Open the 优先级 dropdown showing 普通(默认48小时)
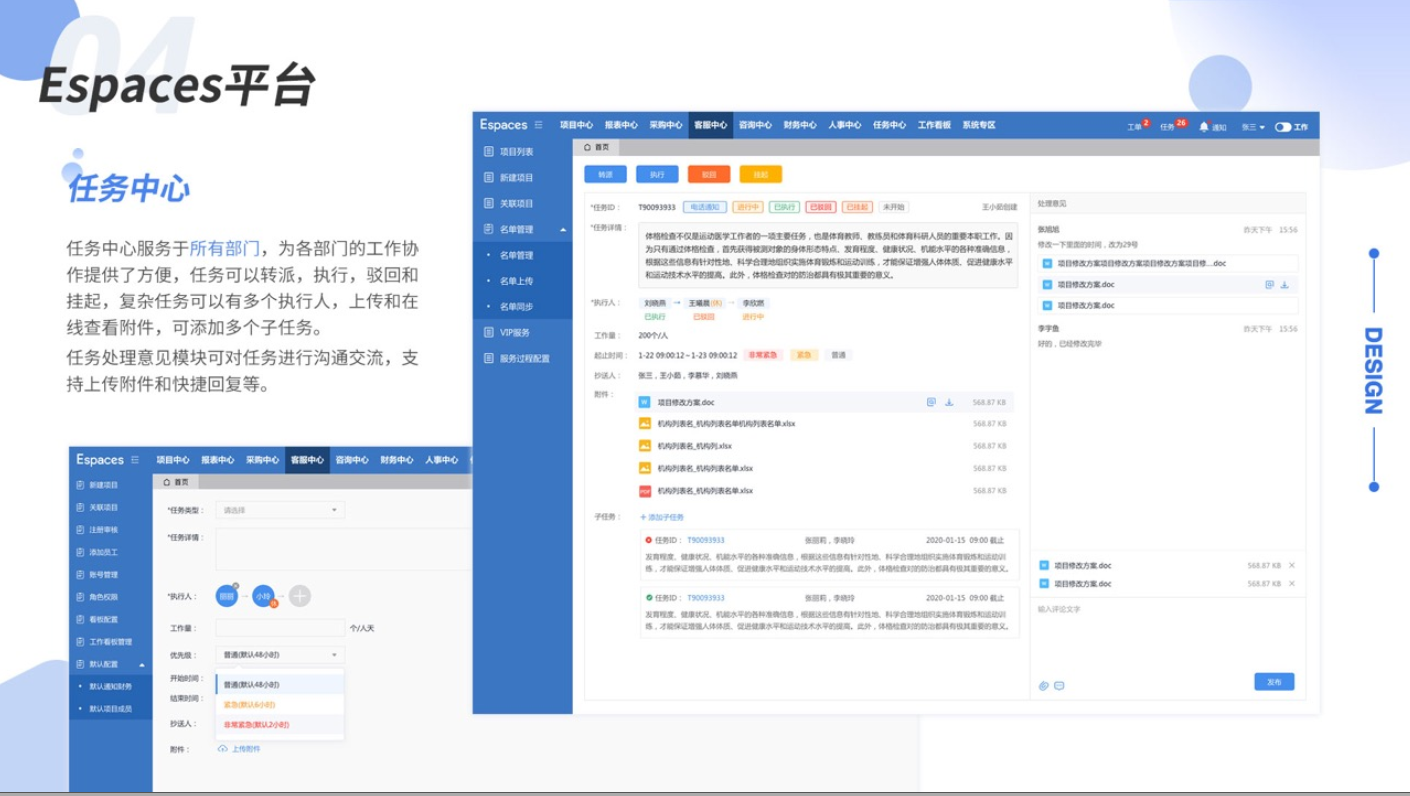The height and width of the screenshot is (796, 1410). click(x=280, y=655)
